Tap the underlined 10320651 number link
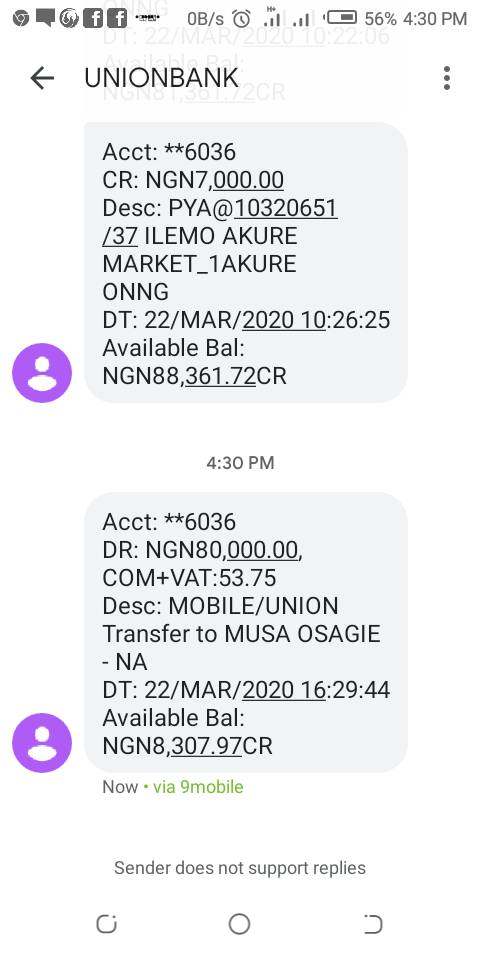 click(x=285, y=209)
